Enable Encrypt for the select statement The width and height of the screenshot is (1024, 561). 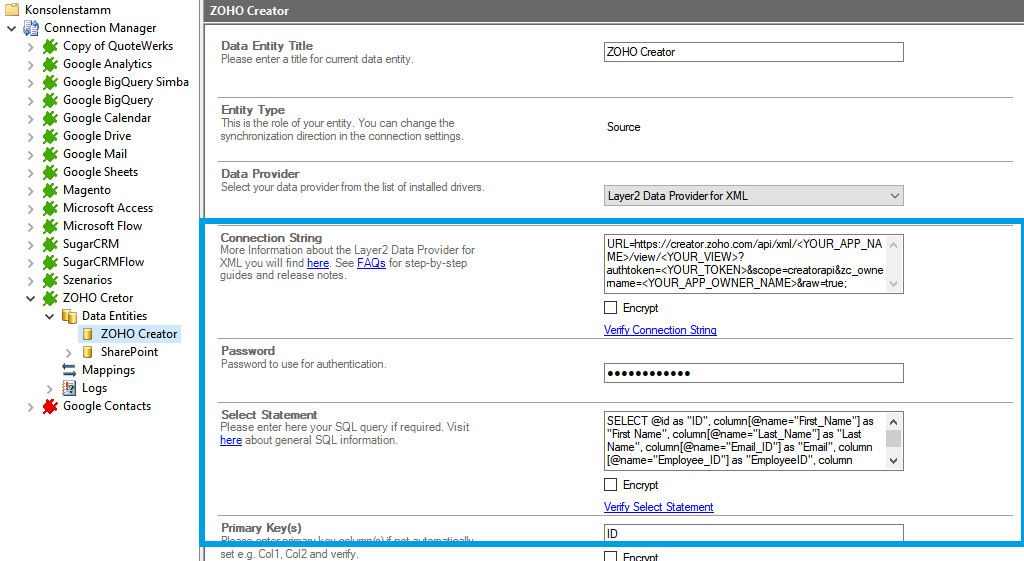(x=611, y=485)
